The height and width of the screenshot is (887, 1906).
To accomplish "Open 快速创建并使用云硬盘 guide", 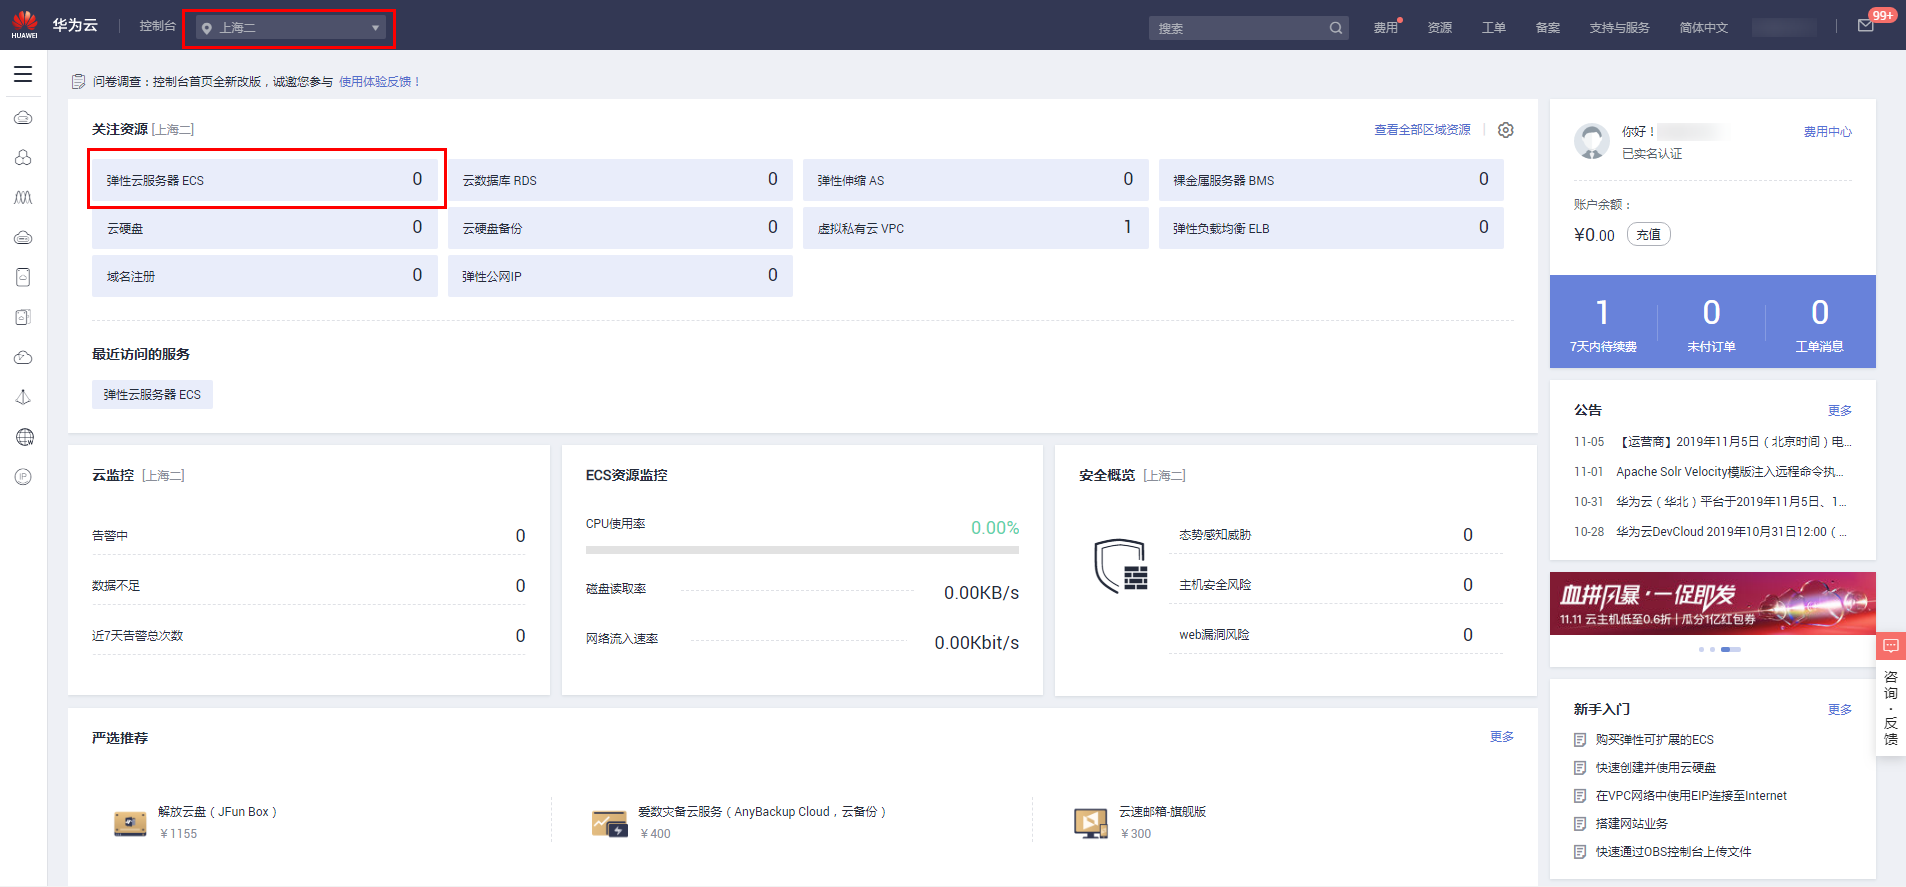I will coord(1655,768).
